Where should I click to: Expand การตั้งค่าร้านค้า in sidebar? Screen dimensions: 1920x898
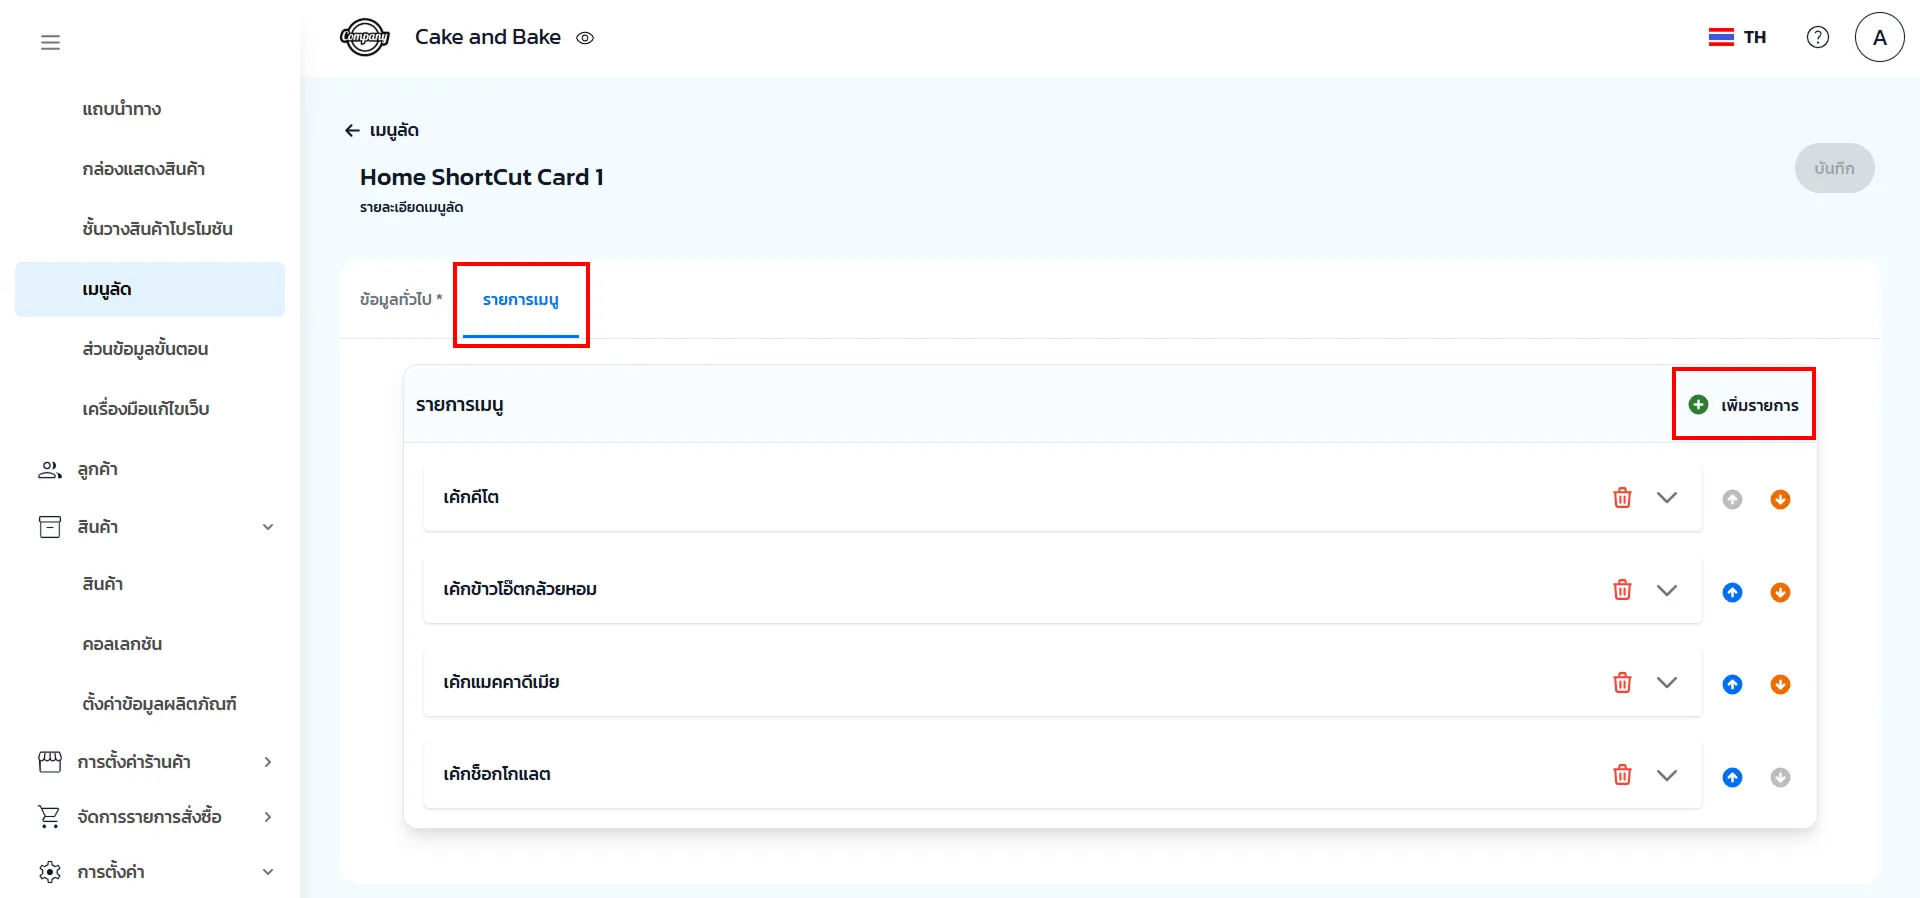[x=267, y=762]
